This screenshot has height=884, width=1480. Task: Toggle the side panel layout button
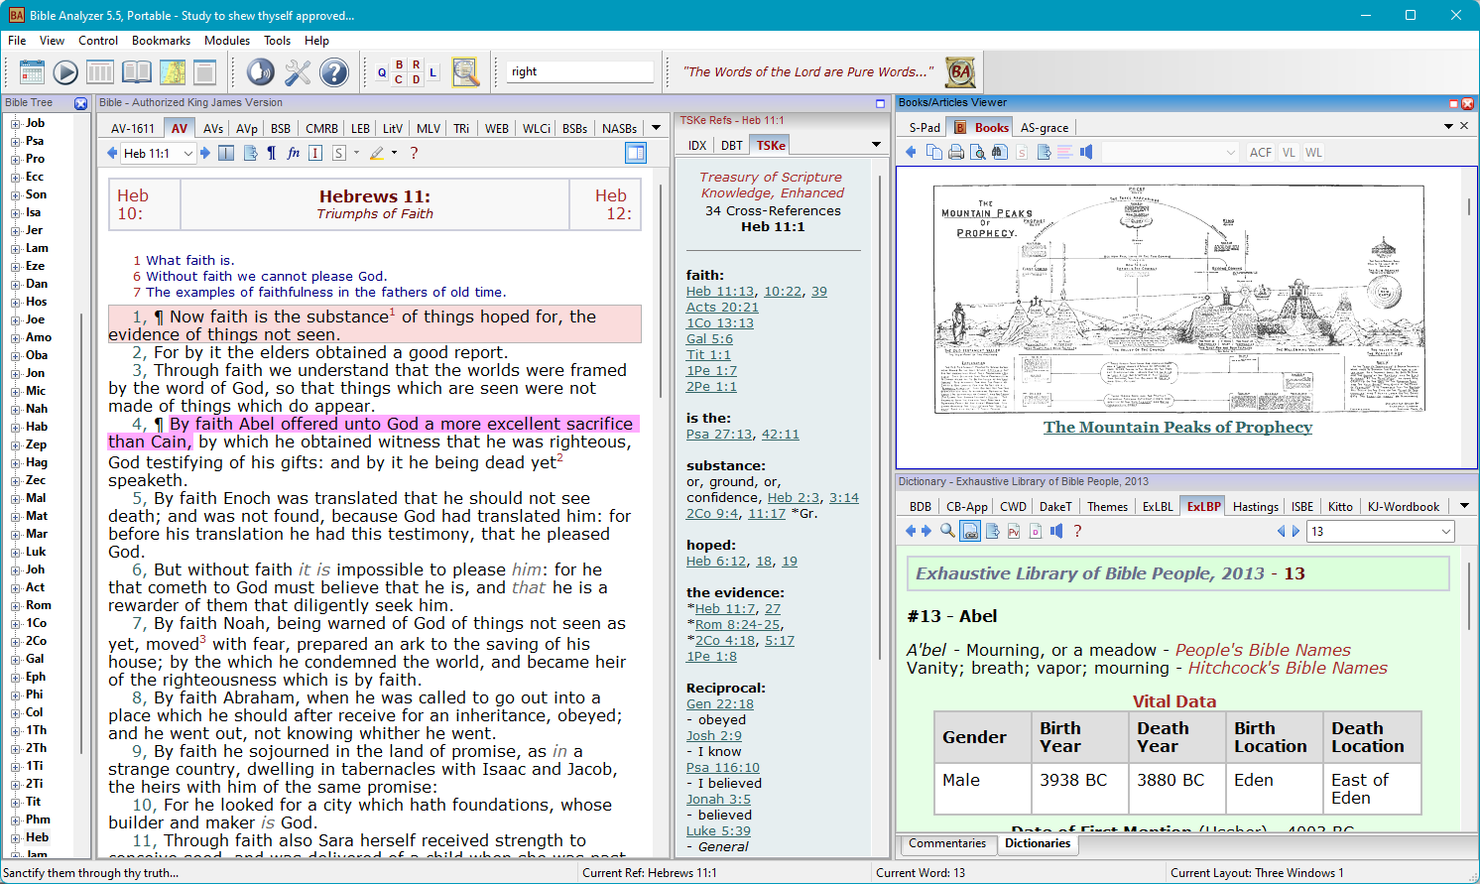click(635, 153)
